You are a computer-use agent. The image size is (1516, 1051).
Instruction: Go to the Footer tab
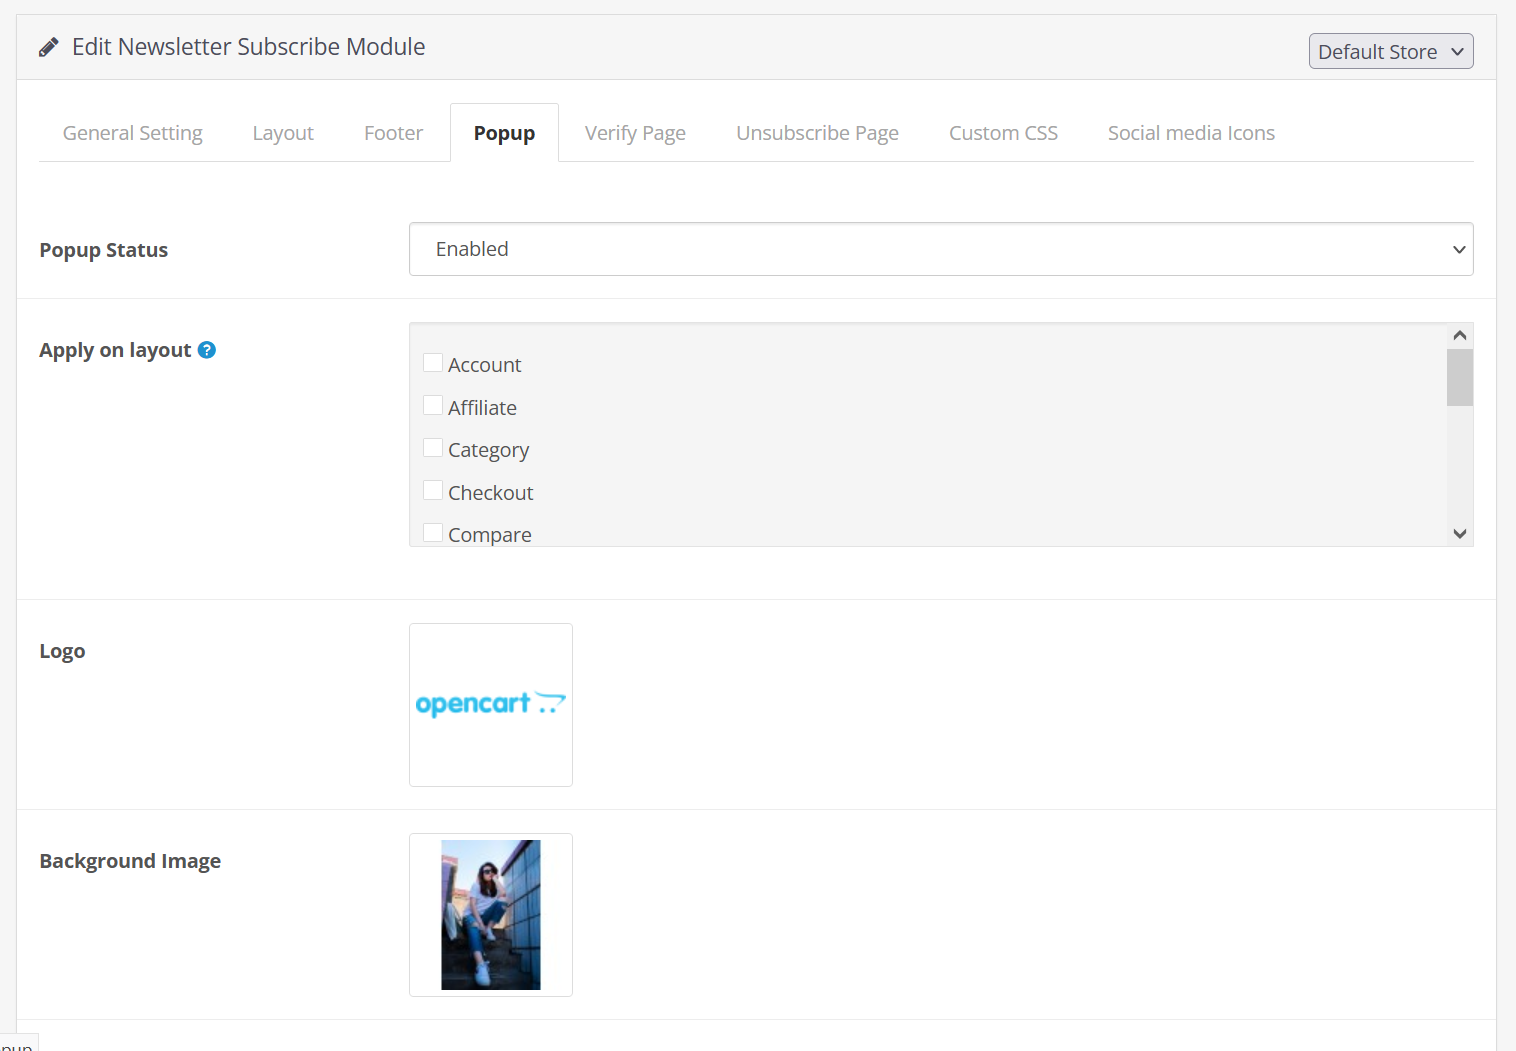pyautogui.click(x=393, y=133)
